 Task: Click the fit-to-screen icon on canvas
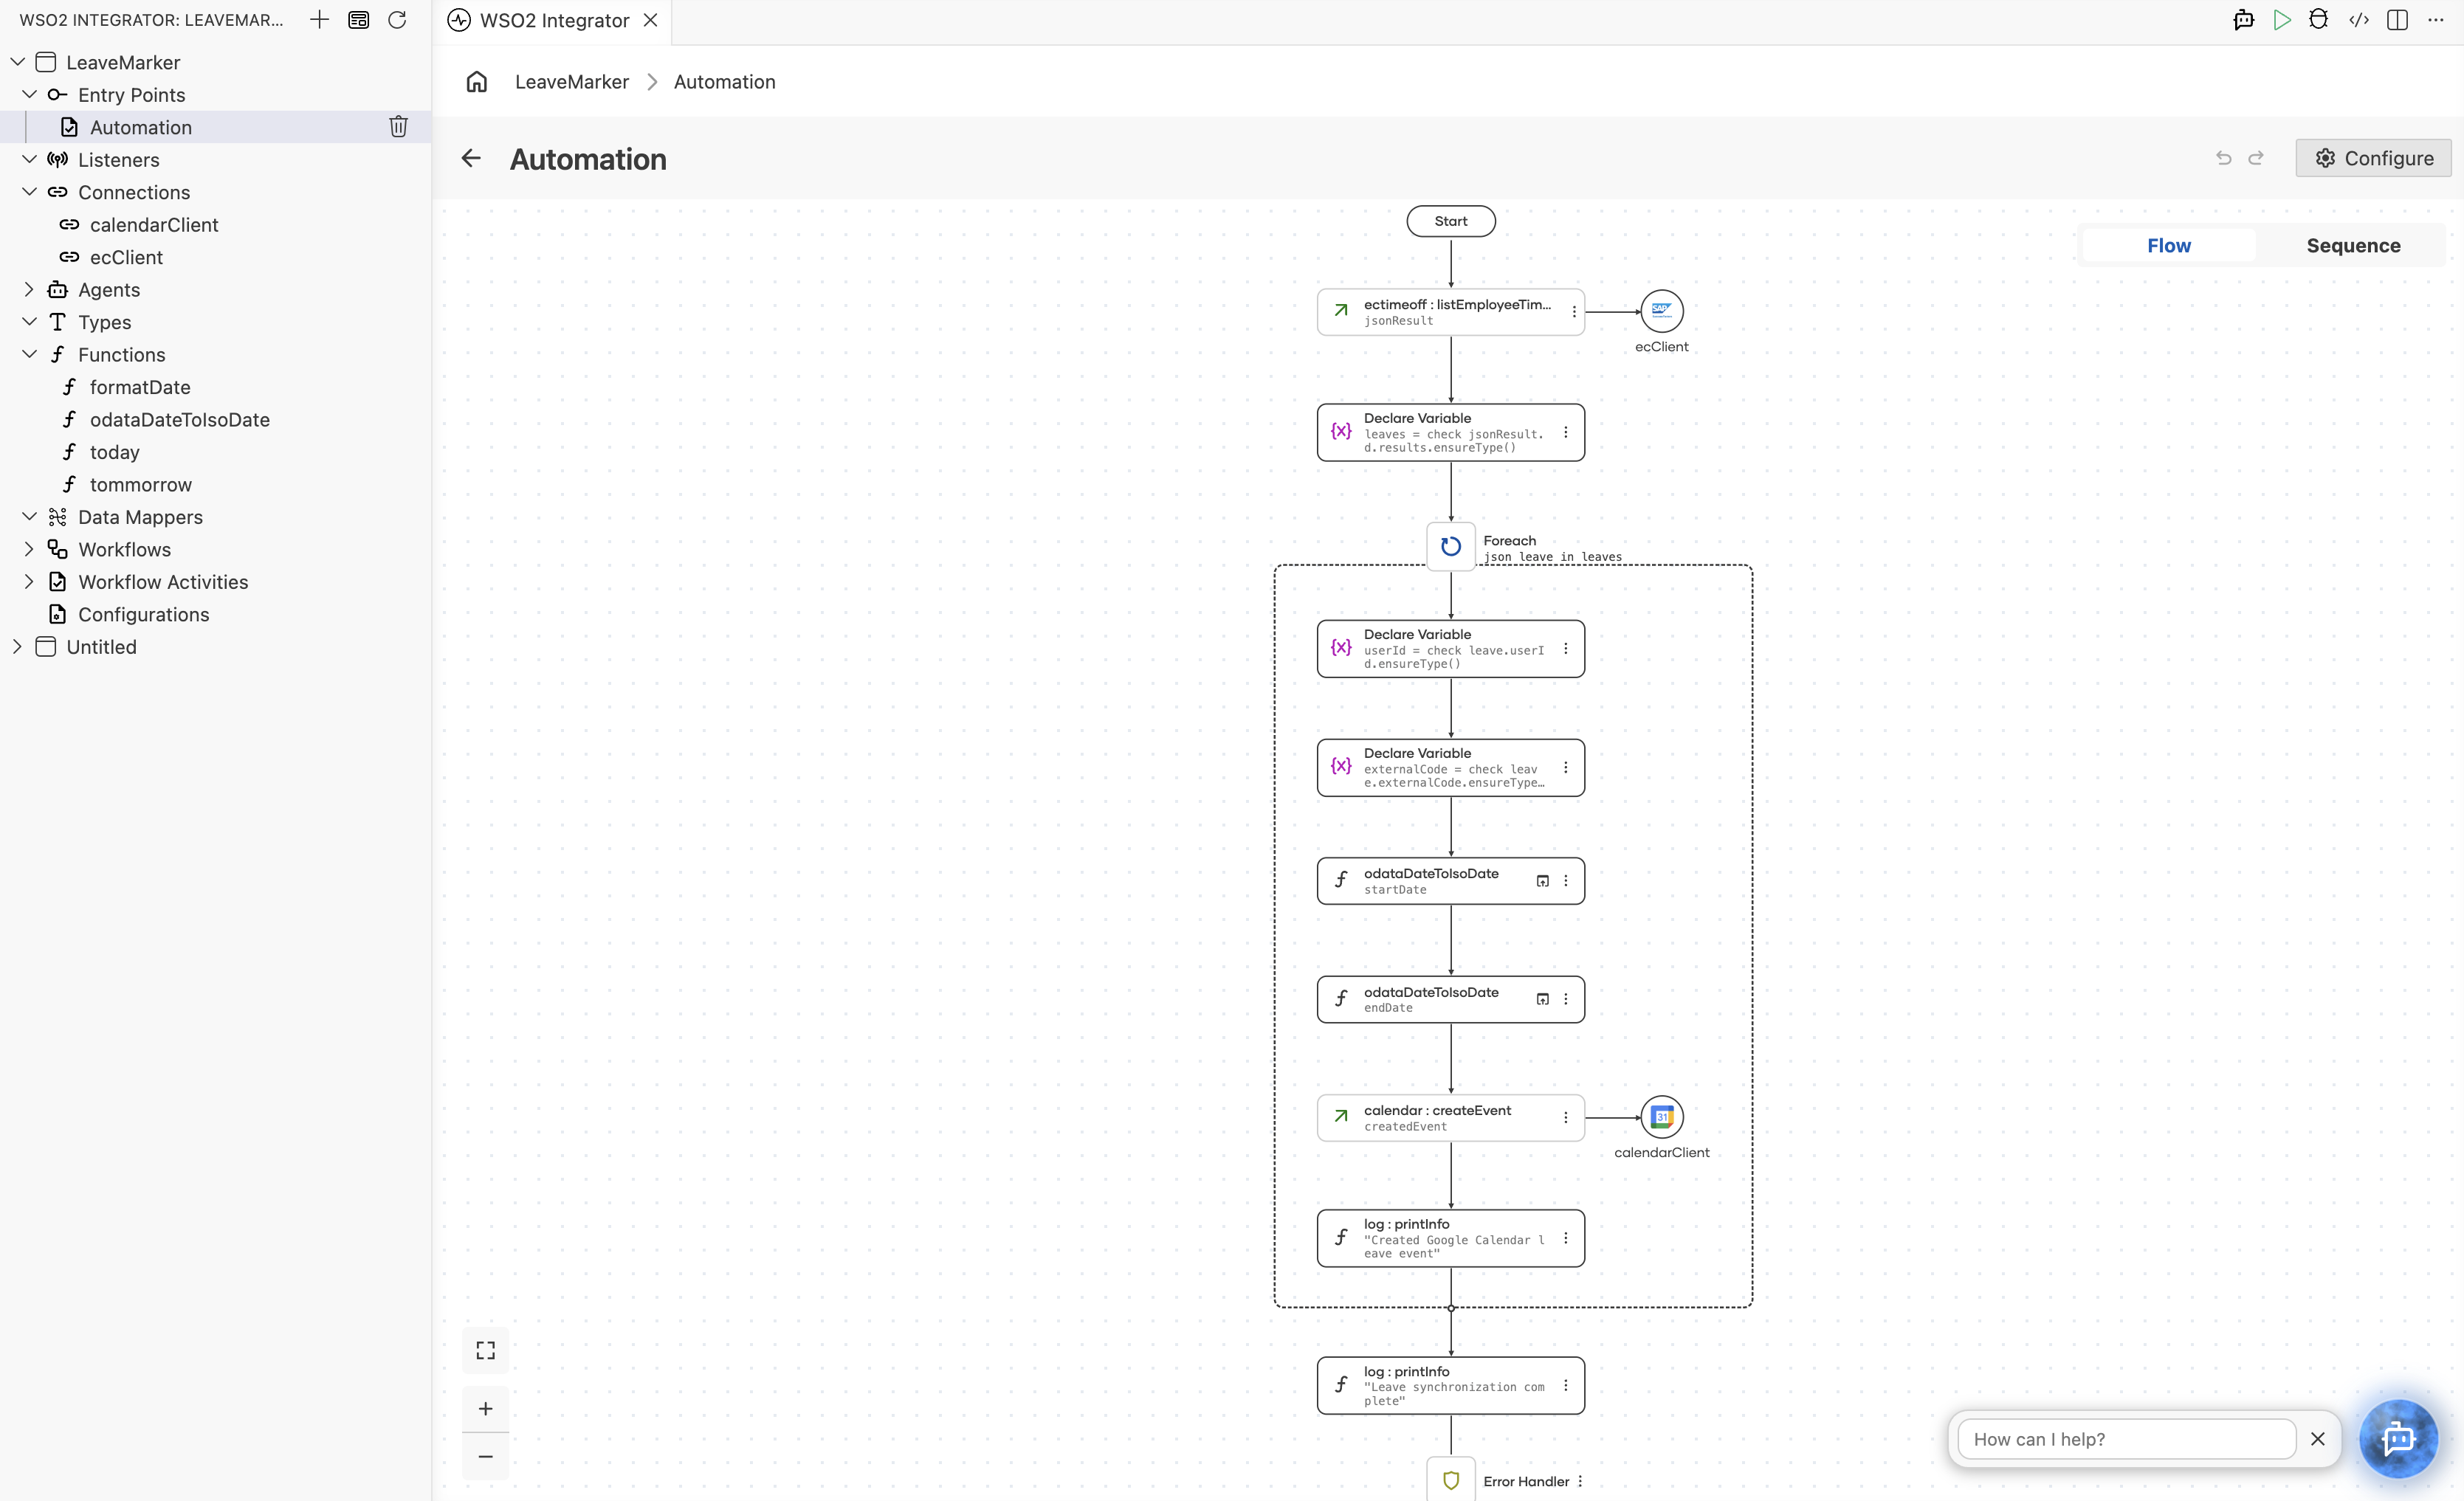(486, 1351)
